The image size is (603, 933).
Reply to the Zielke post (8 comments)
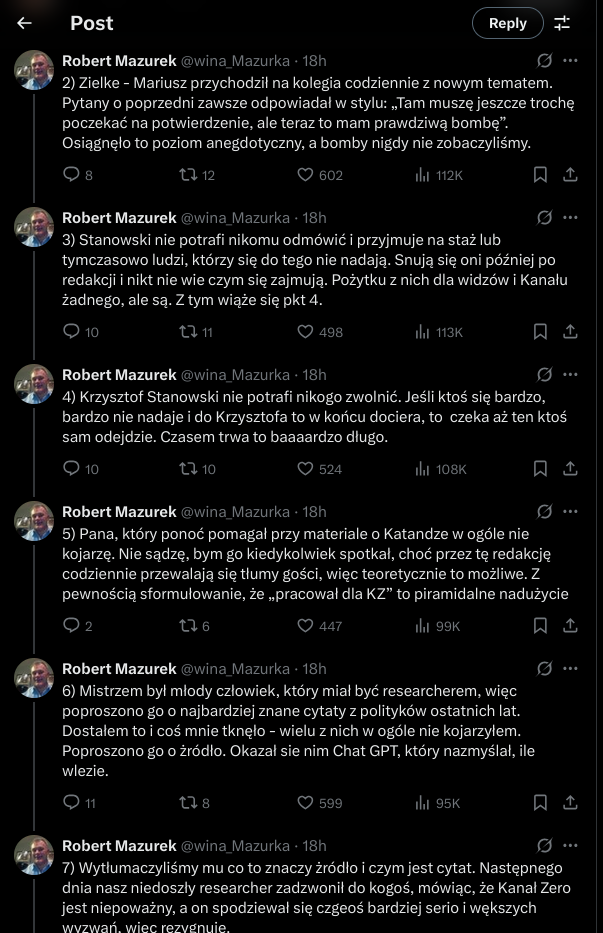tap(71, 175)
